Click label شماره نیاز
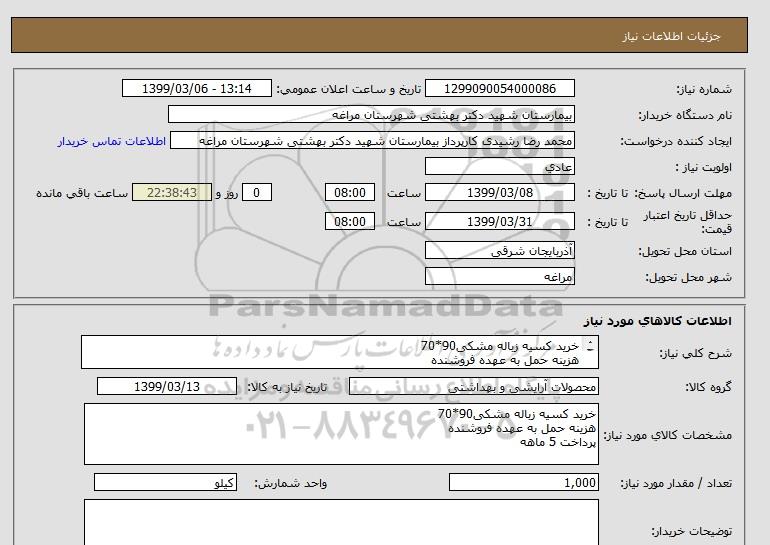770x545 pixels. (704, 89)
